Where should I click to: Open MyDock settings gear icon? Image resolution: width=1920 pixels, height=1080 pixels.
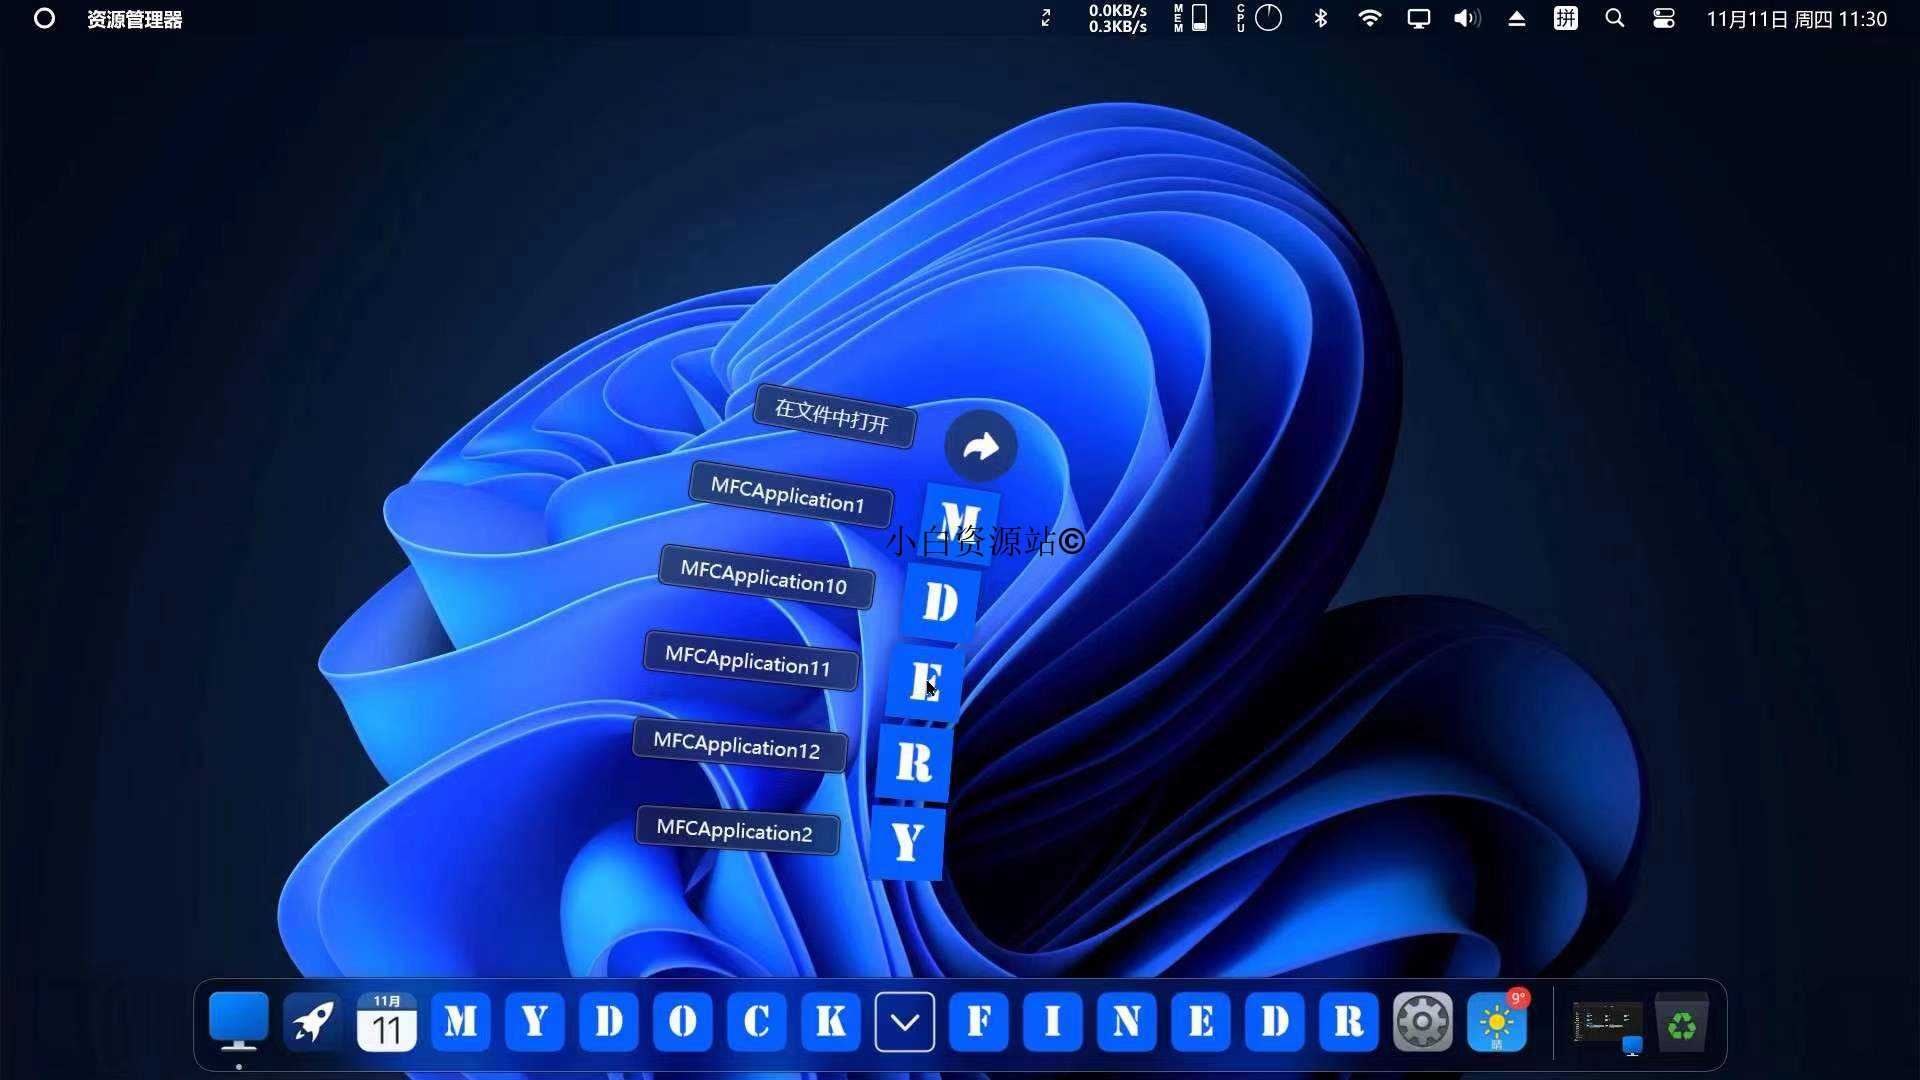[x=1422, y=1022]
